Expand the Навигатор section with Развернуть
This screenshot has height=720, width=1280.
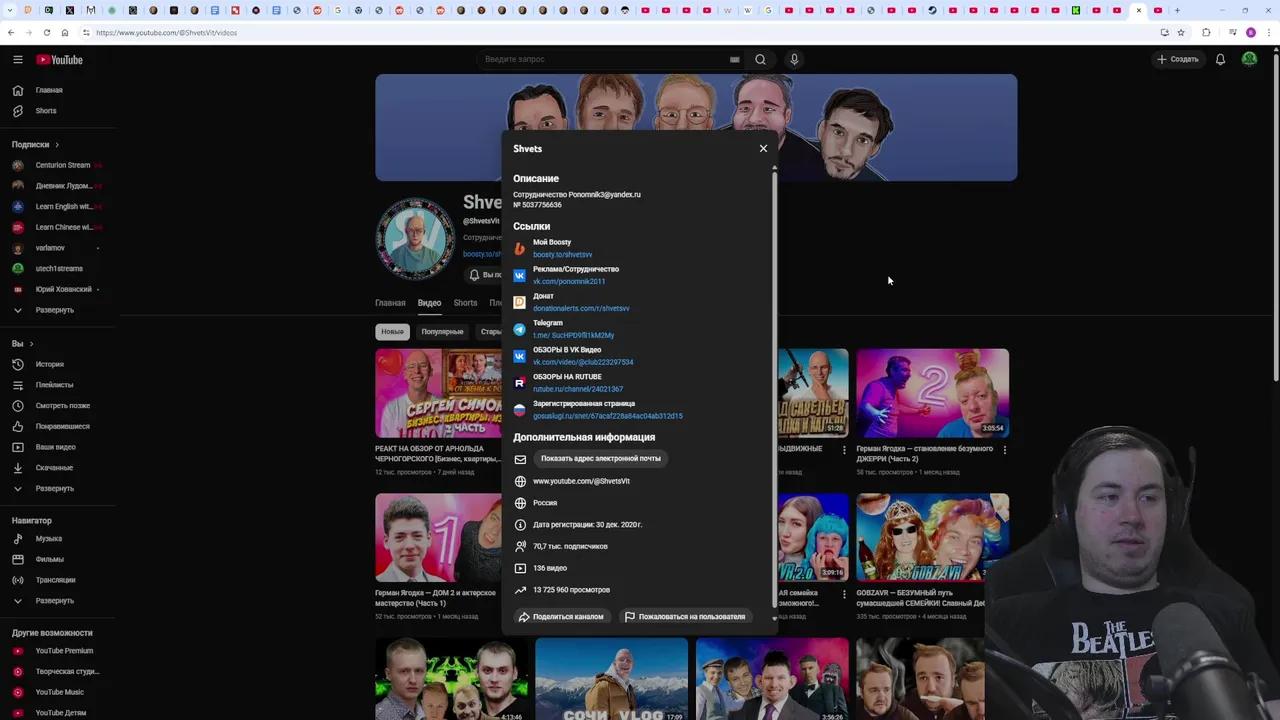click(54, 601)
